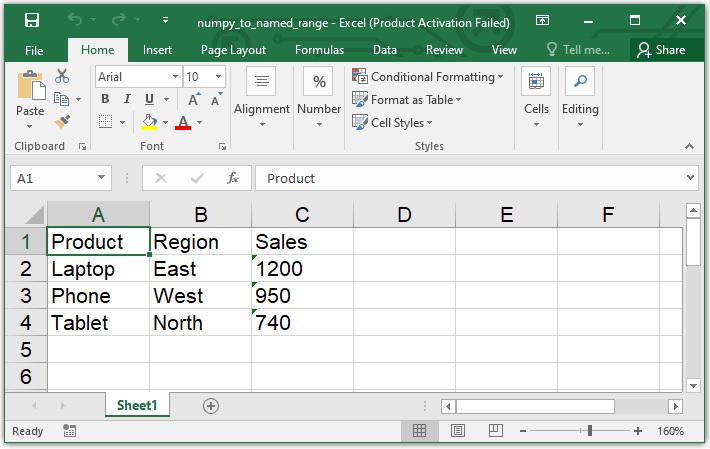710x449 pixels.
Task: Click the Save icon in title bar
Action: pos(31,21)
